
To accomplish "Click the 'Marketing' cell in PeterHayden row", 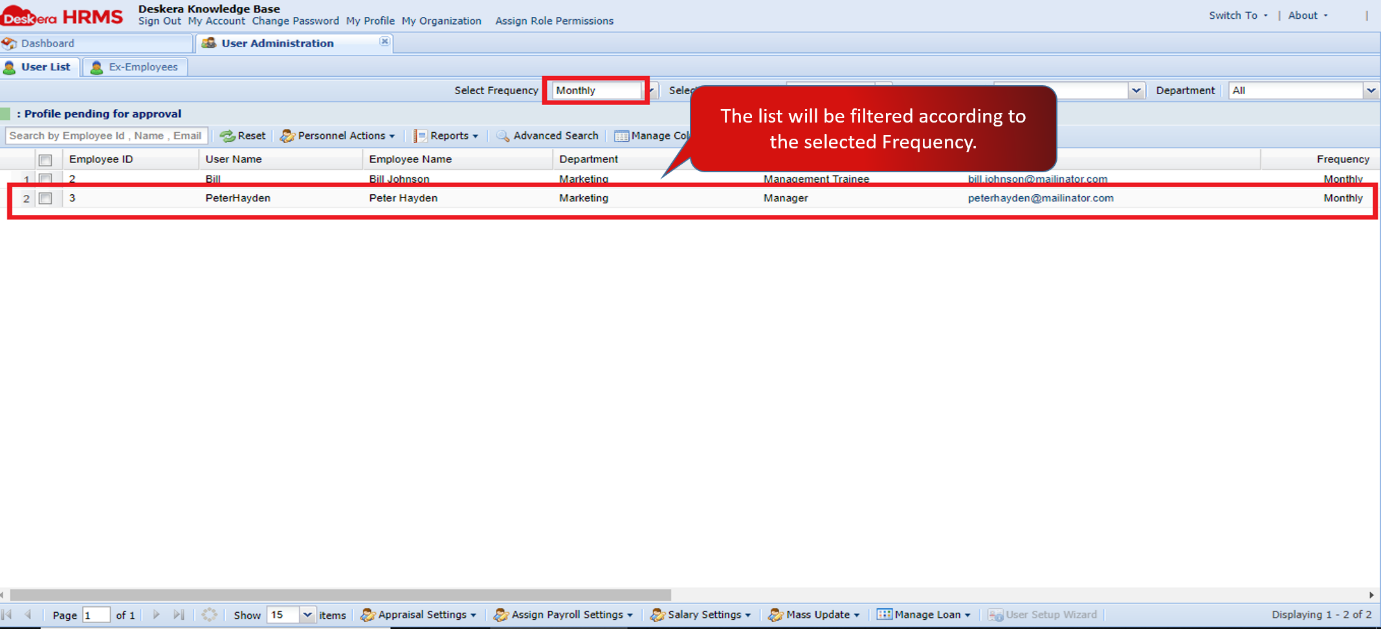I will click(583, 198).
